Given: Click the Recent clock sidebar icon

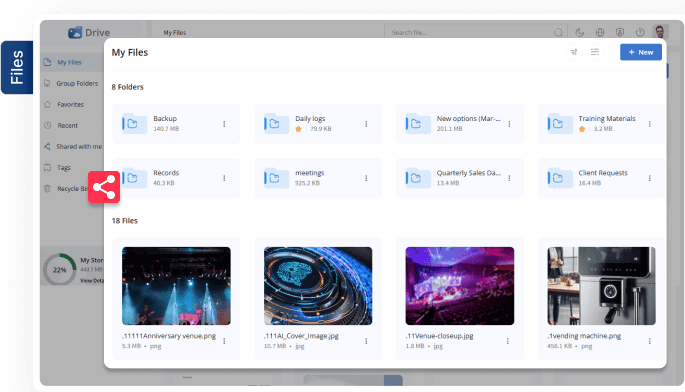Looking at the screenshot, I should [47, 125].
